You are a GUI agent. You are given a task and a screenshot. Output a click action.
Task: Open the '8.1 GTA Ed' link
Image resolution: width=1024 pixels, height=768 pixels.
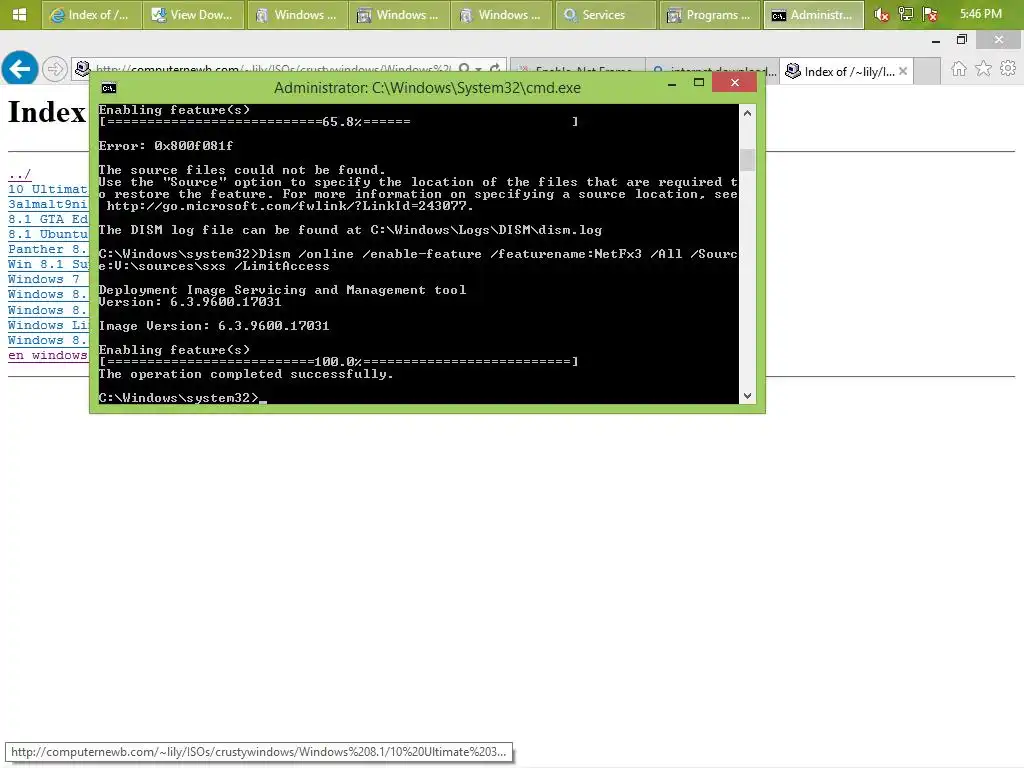48,219
